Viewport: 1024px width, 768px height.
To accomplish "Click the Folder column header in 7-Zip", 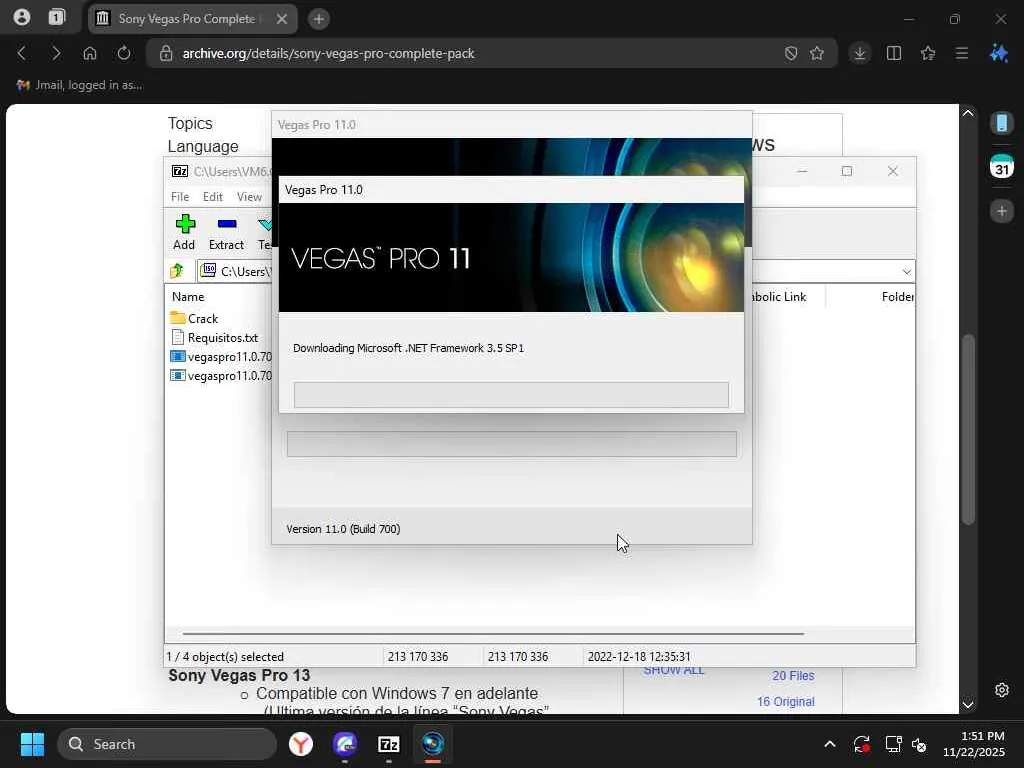I will click(896, 296).
